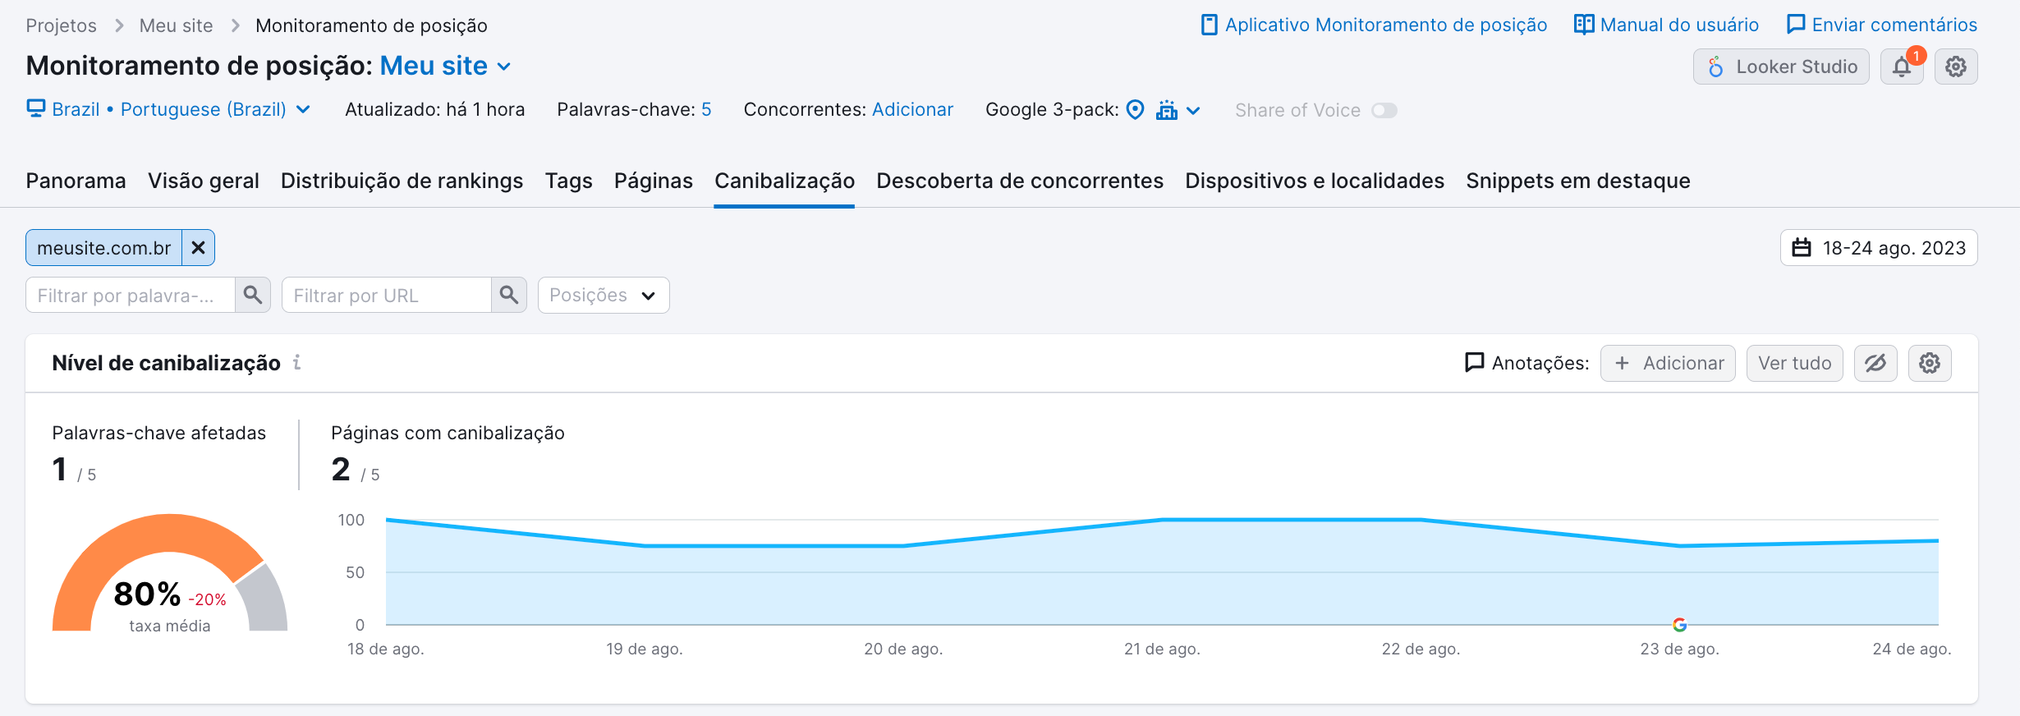Open Dispositivos e localidades tab
This screenshot has width=2020, height=716.
[1314, 181]
